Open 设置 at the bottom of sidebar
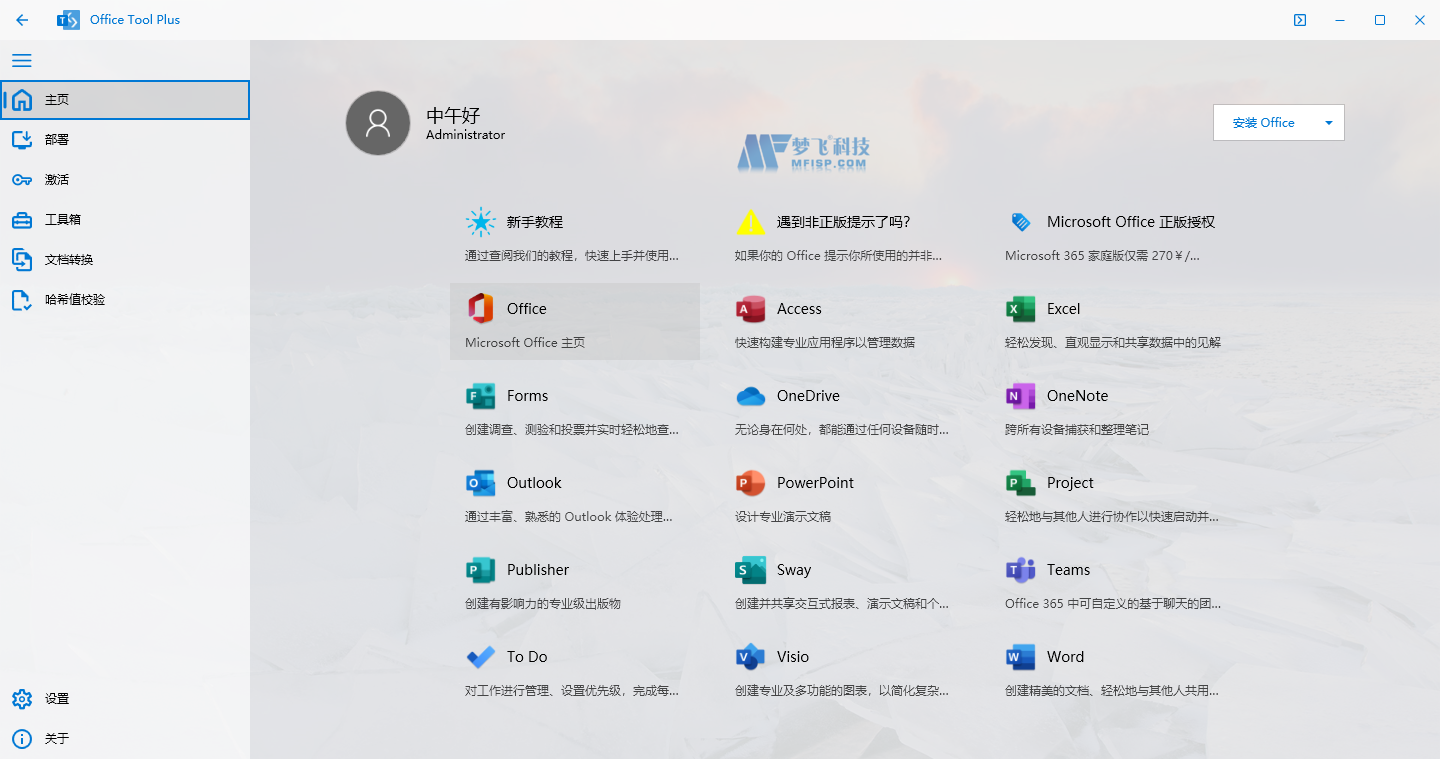The image size is (1440, 759). (55, 698)
